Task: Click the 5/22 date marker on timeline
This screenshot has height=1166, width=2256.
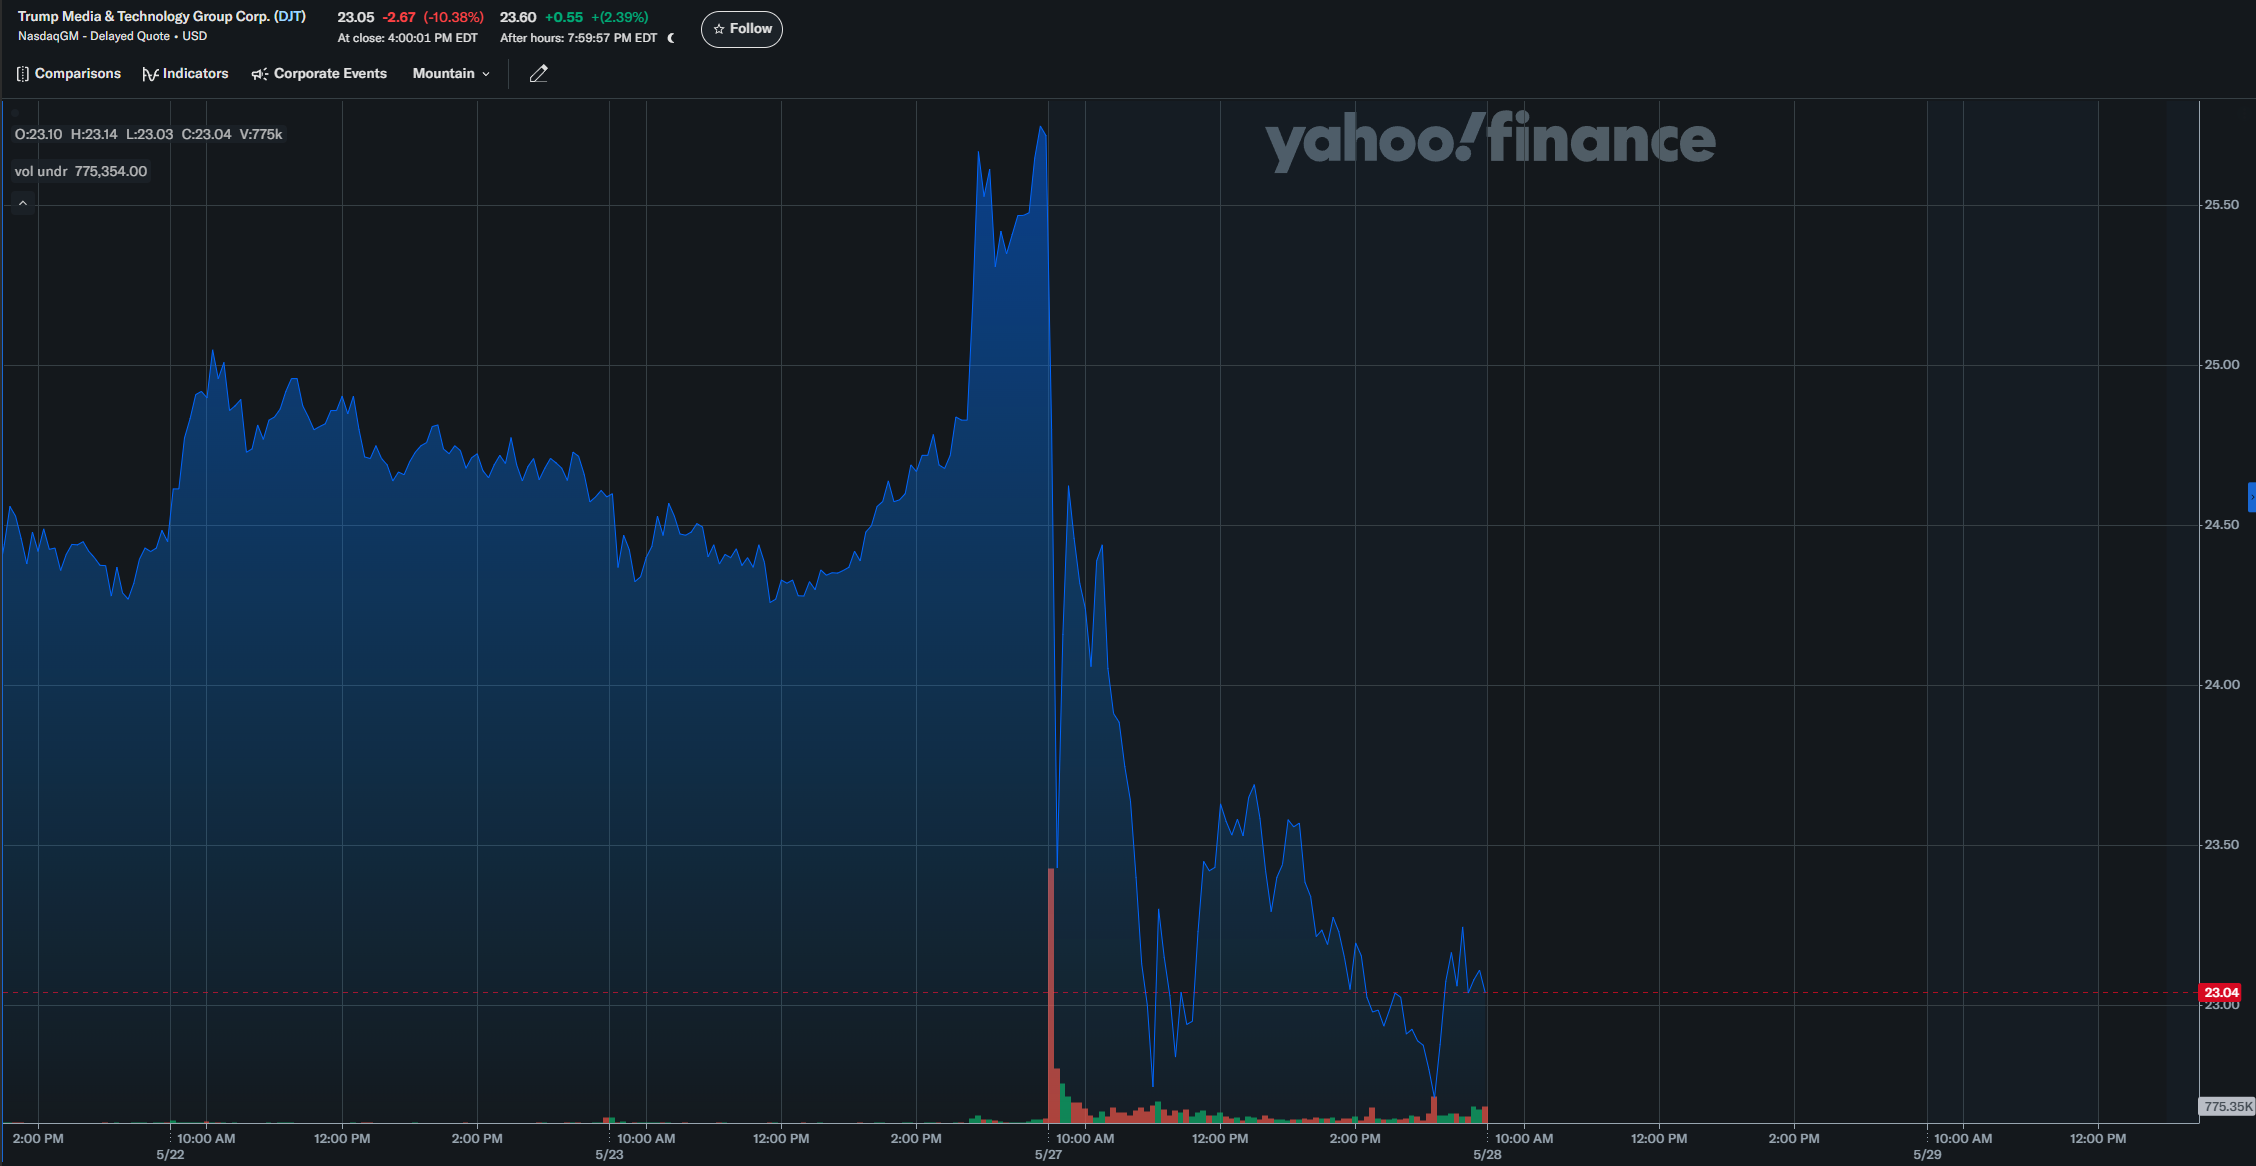Action: pos(170,1155)
